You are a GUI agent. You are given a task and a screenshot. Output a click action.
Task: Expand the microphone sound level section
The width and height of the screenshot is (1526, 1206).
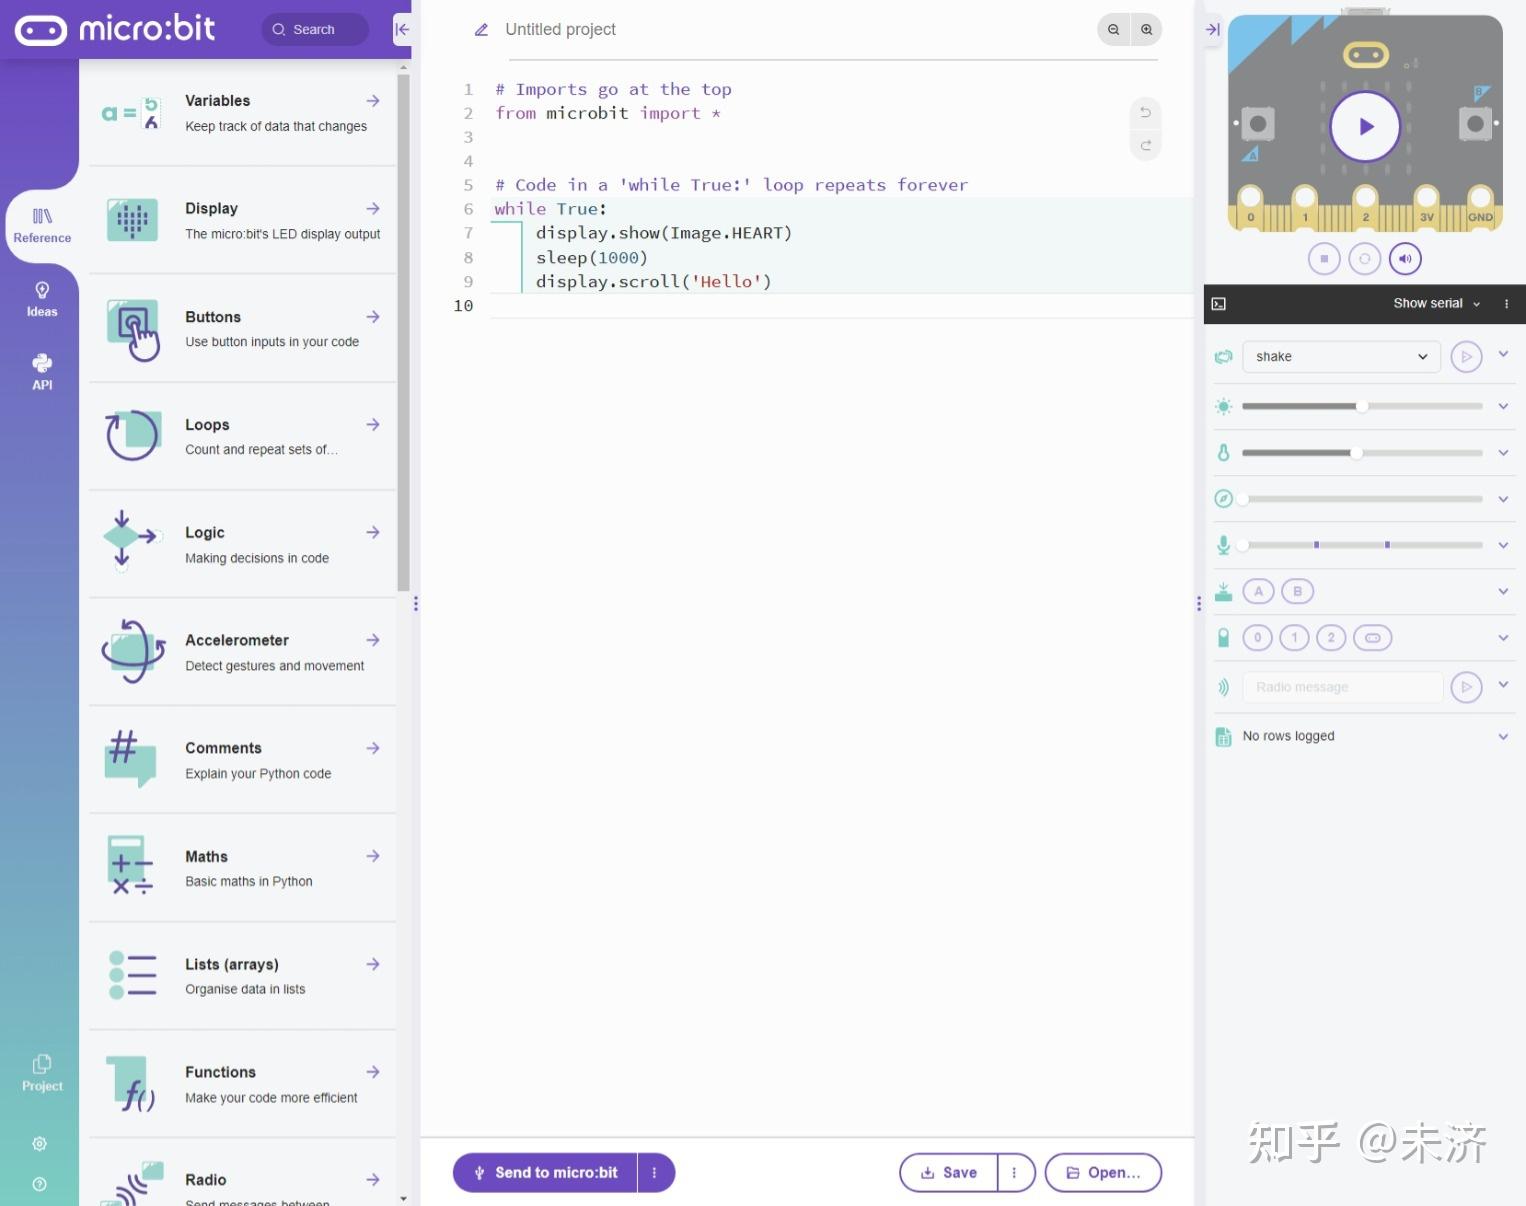pos(1503,545)
